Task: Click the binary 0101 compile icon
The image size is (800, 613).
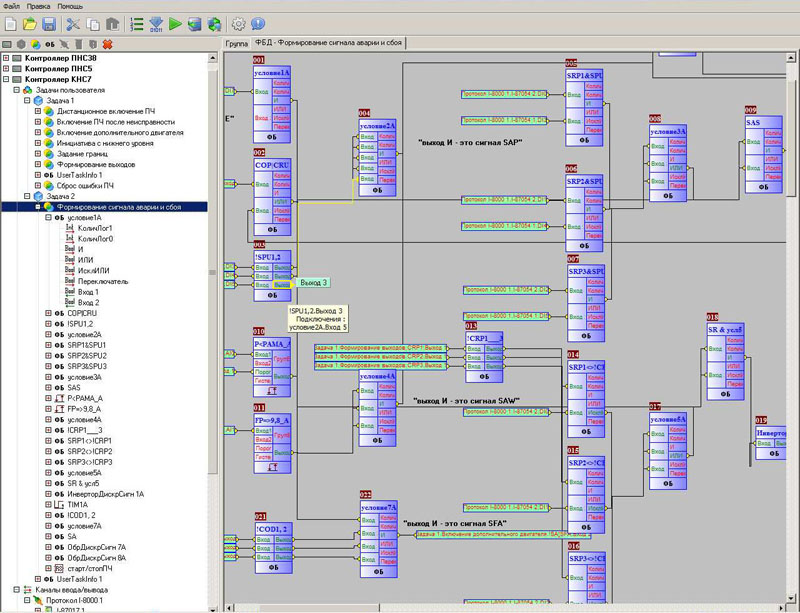Action: pyautogui.click(x=156, y=24)
